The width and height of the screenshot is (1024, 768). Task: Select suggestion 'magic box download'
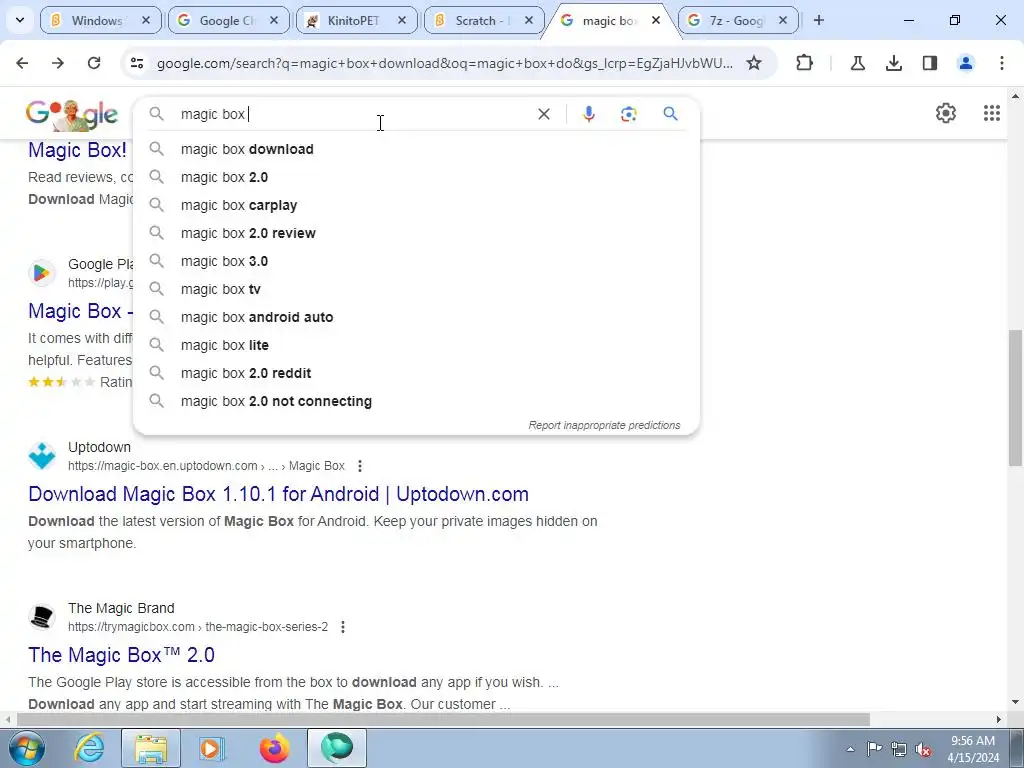coord(416,149)
